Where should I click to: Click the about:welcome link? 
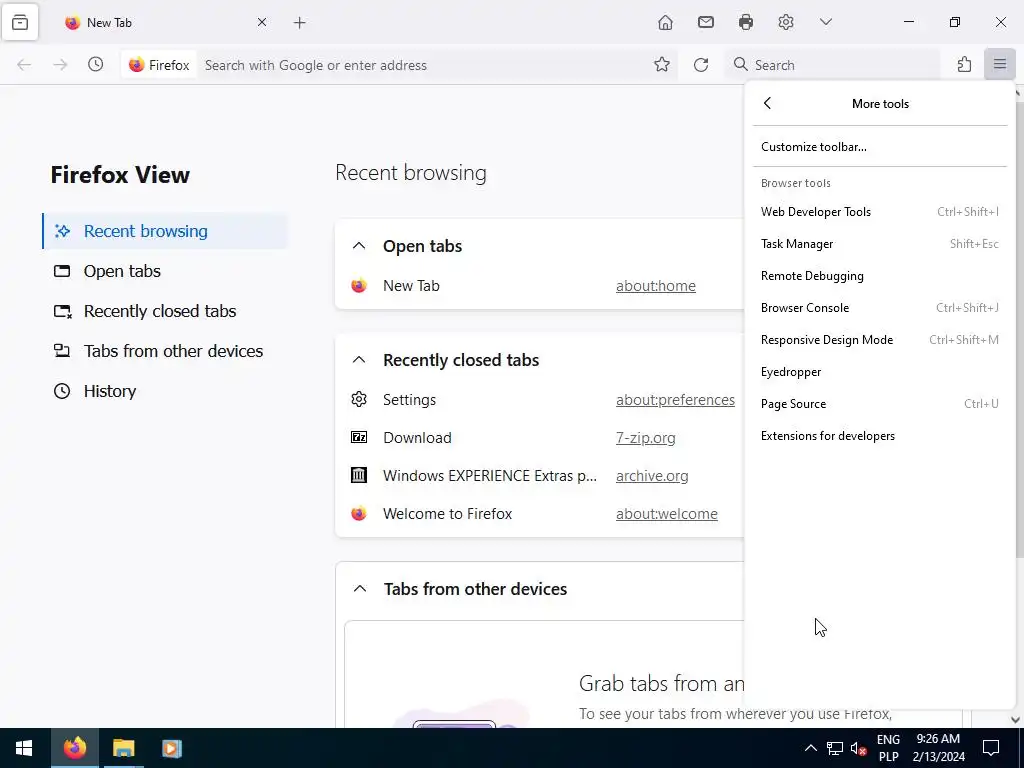pos(666,513)
